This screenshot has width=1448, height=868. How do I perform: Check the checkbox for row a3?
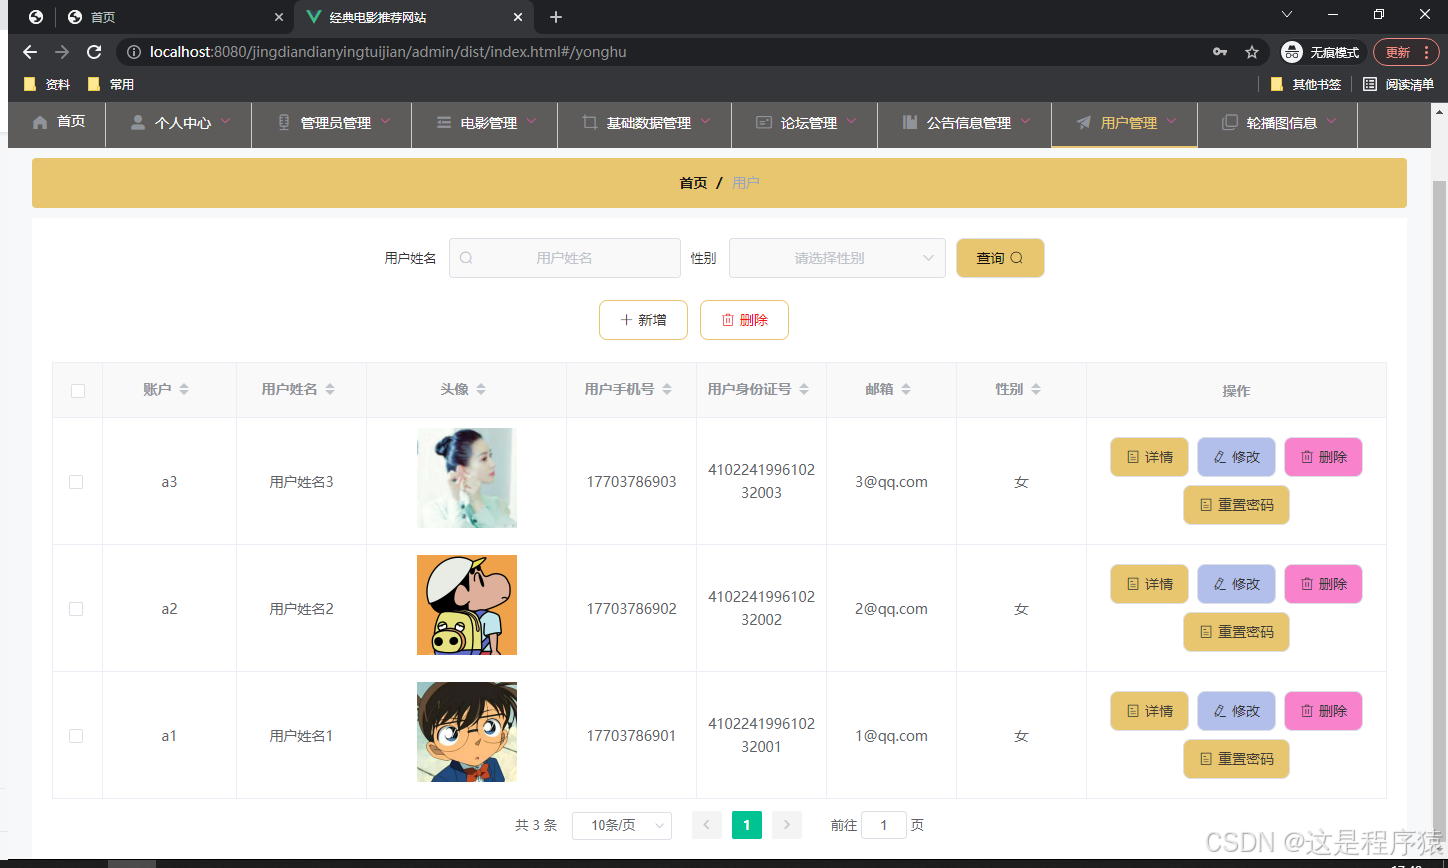pos(76,482)
